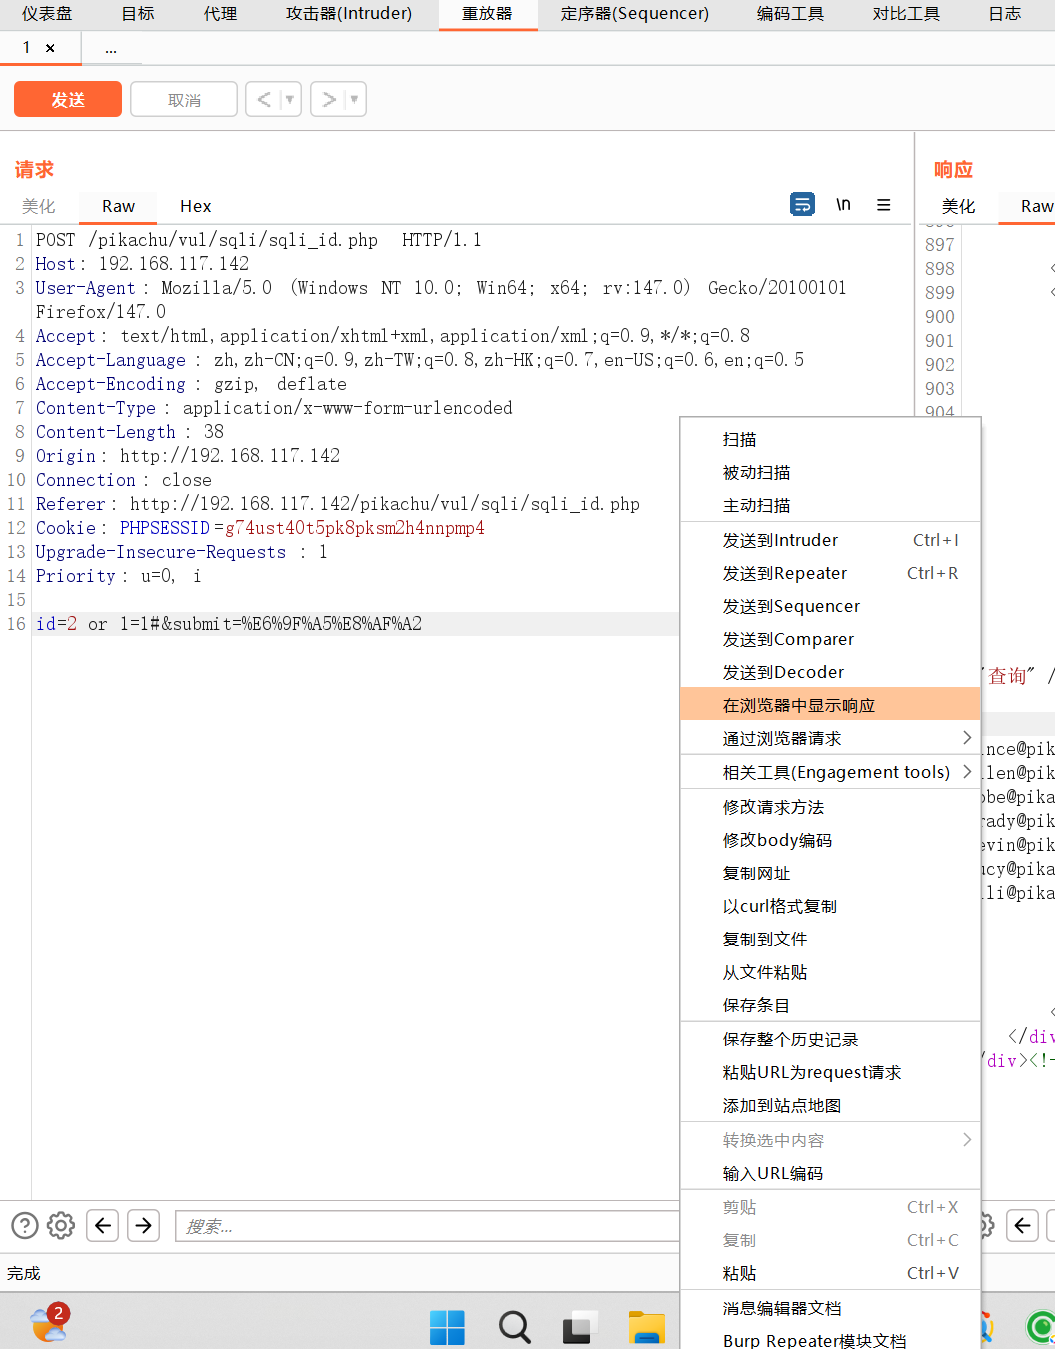1055x1349 pixels.
Task: Select 发送到Repeater menu item
Action: (x=830, y=573)
